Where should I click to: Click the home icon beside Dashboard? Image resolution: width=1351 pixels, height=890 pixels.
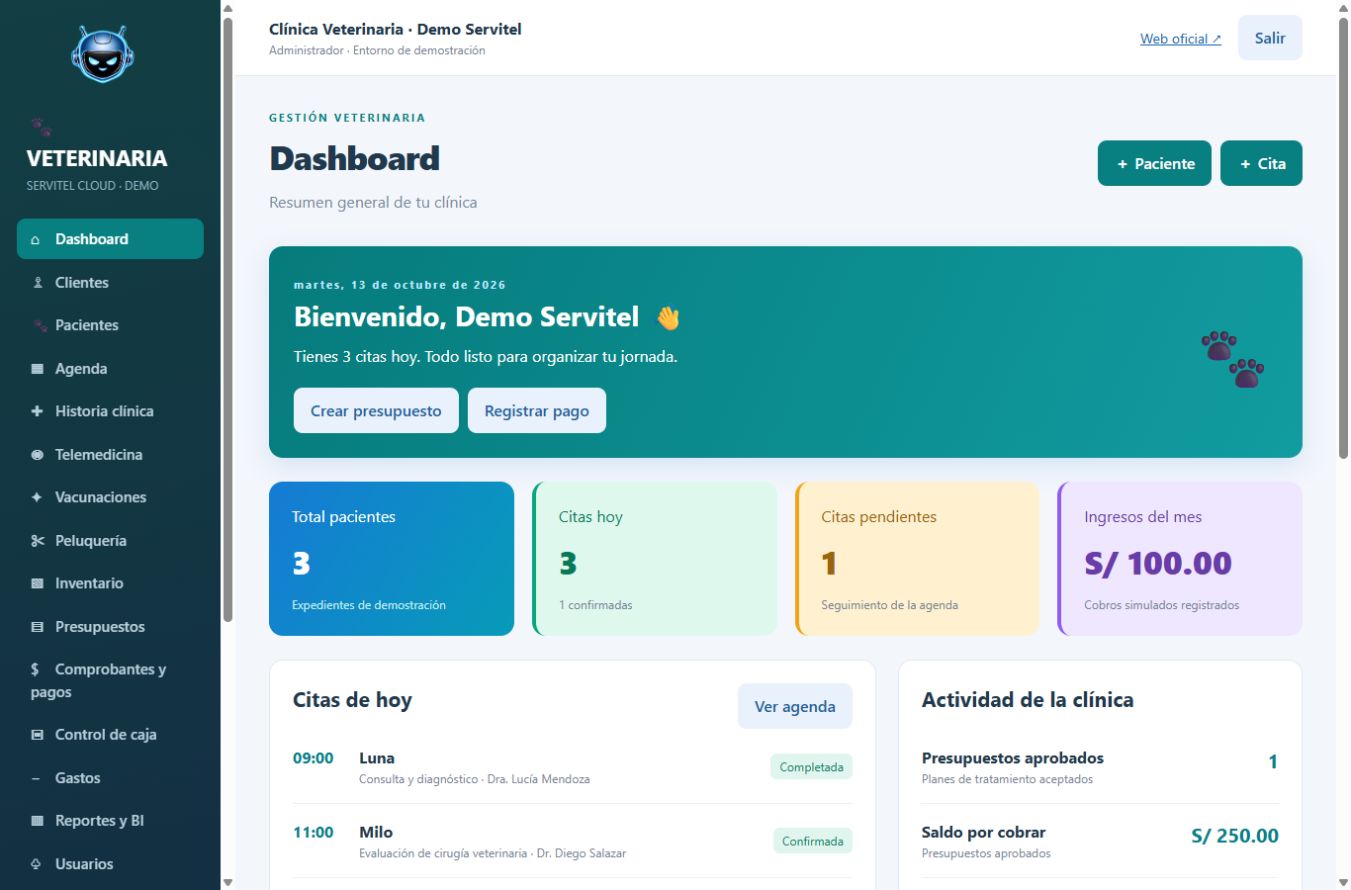[36, 240]
